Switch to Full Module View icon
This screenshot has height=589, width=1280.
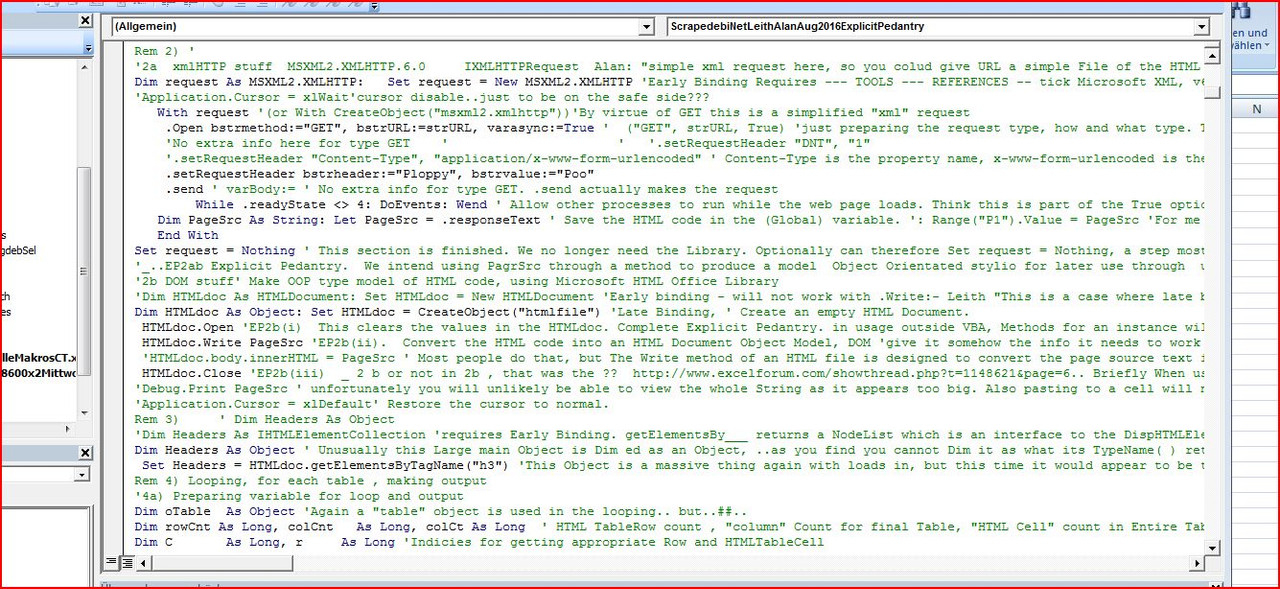click(126, 563)
